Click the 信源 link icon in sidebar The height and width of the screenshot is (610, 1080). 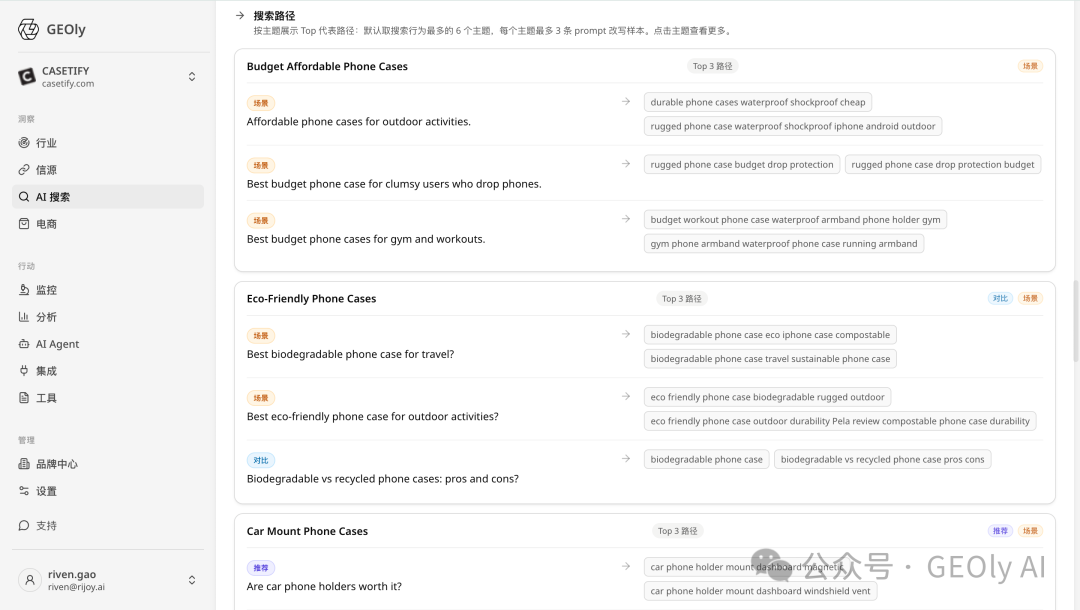(24, 169)
